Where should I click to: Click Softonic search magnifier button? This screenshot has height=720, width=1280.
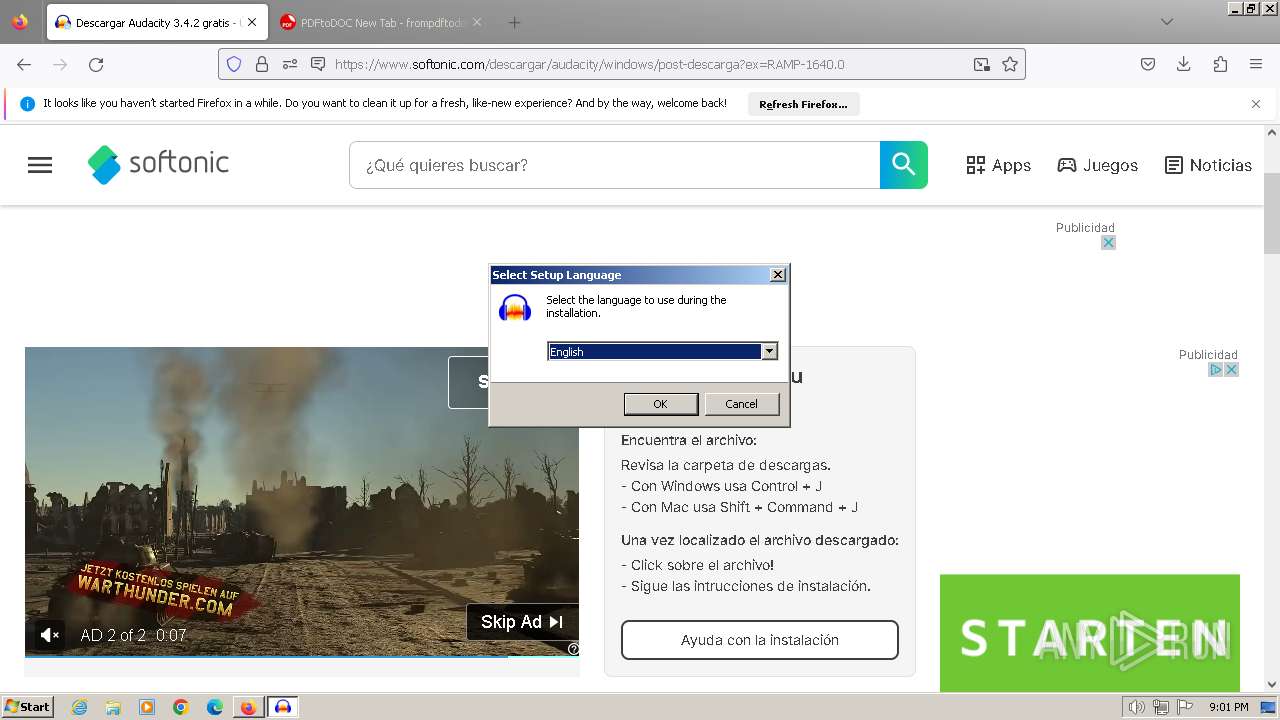[x=904, y=165]
